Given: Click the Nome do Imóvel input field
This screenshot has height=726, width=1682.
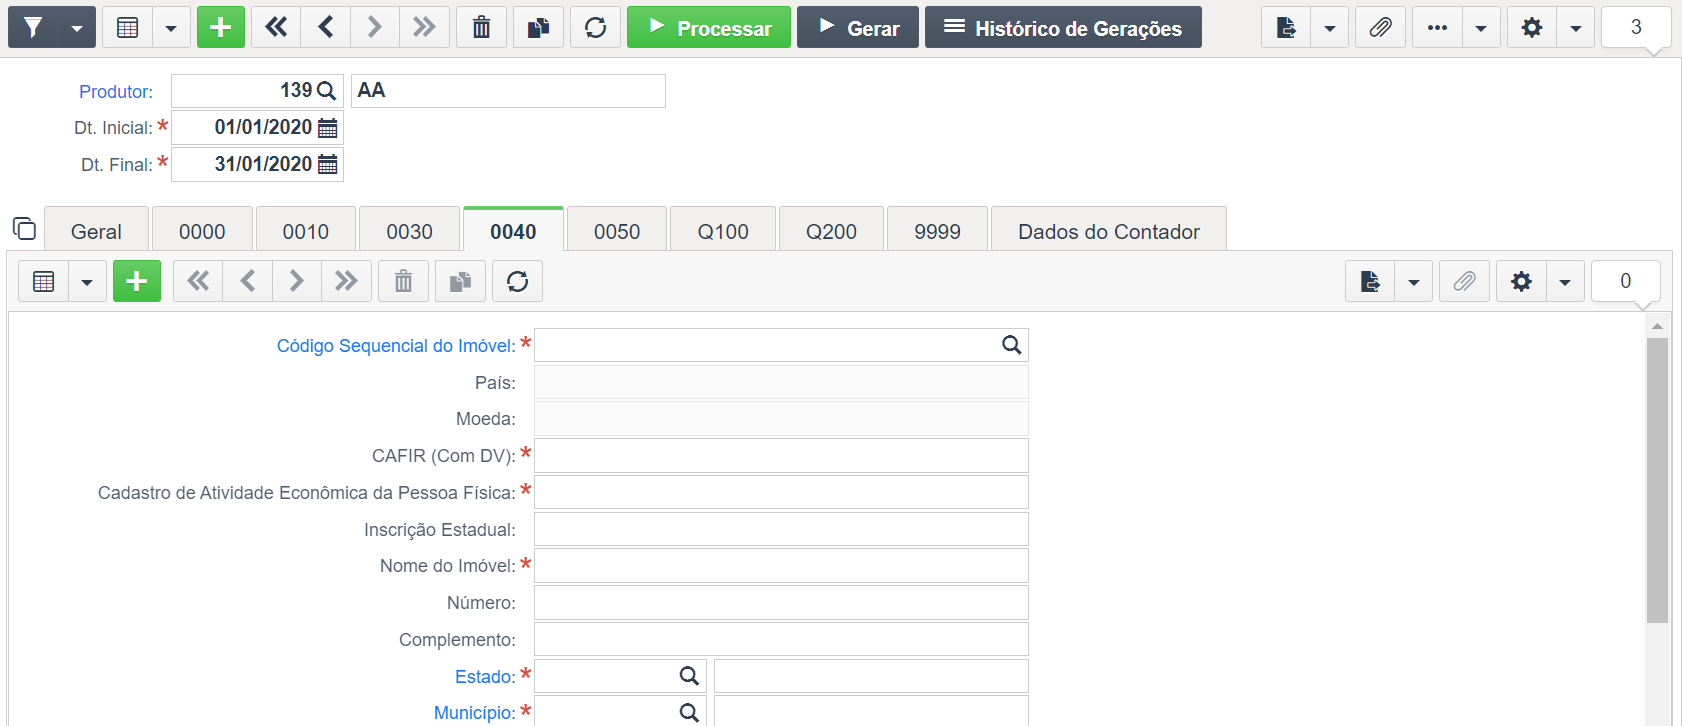Looking at the screenshot, I should point(781,566).
